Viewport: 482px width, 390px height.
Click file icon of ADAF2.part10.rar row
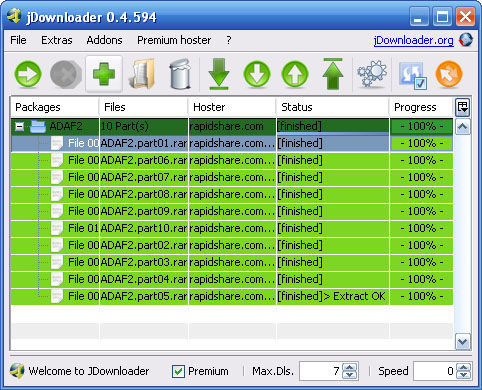tap(57, 228)
